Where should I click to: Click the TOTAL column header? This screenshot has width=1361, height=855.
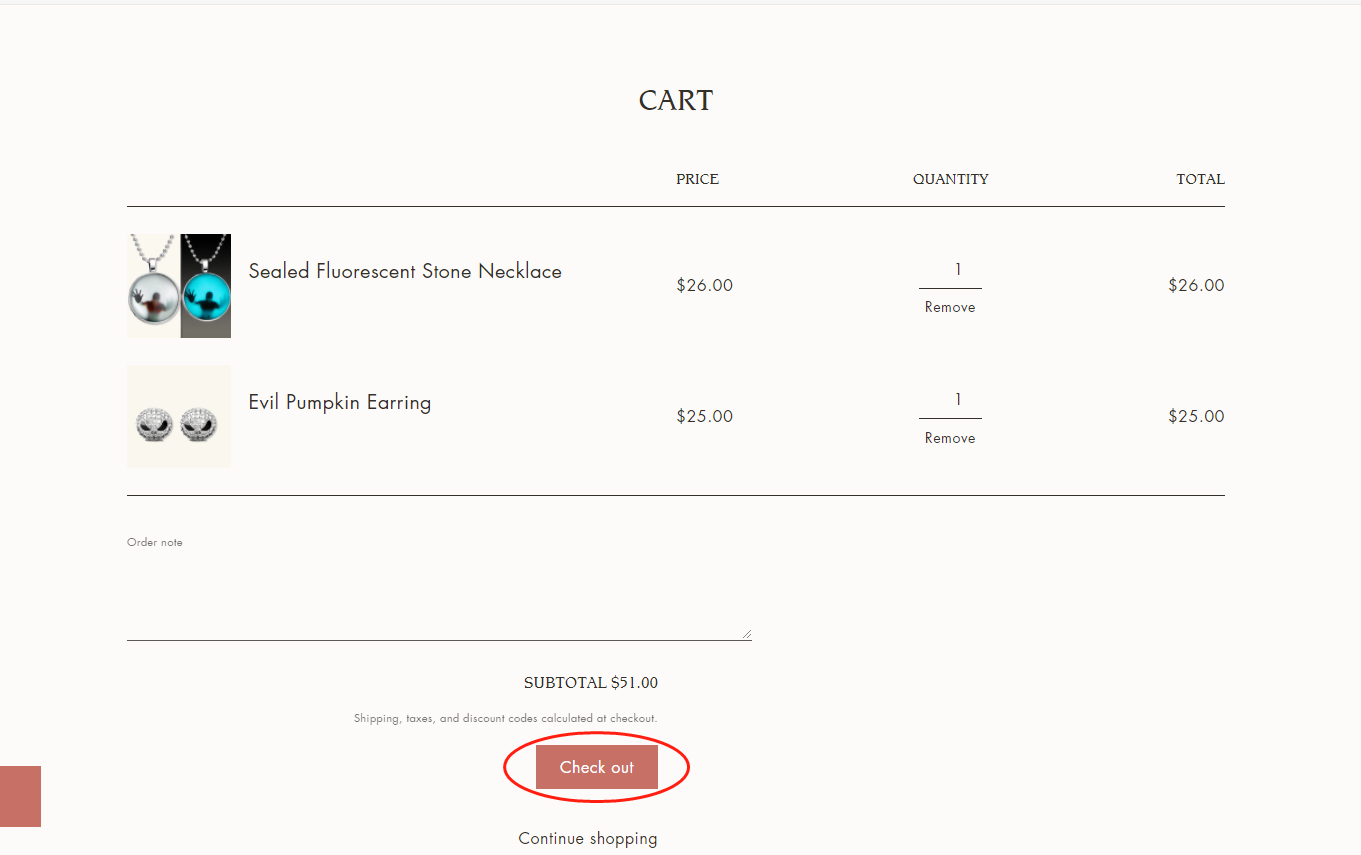tap(1200, 179)
